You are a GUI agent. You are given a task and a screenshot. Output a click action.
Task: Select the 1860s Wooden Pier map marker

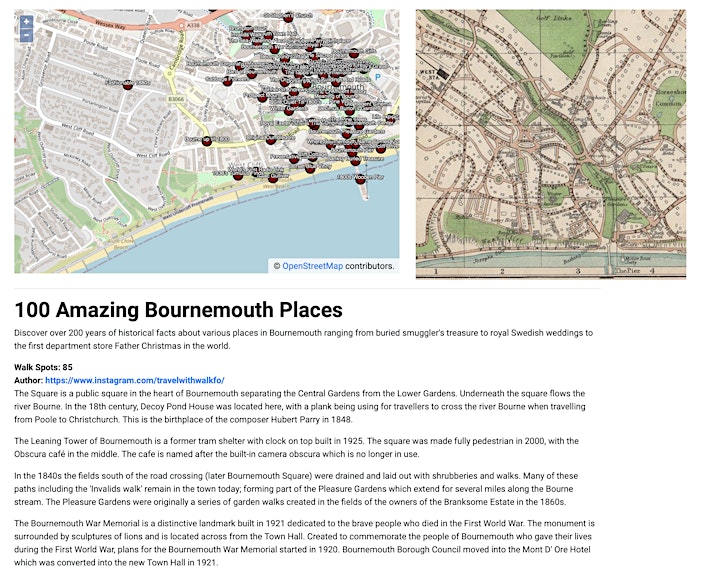click(x=360, y=179)
